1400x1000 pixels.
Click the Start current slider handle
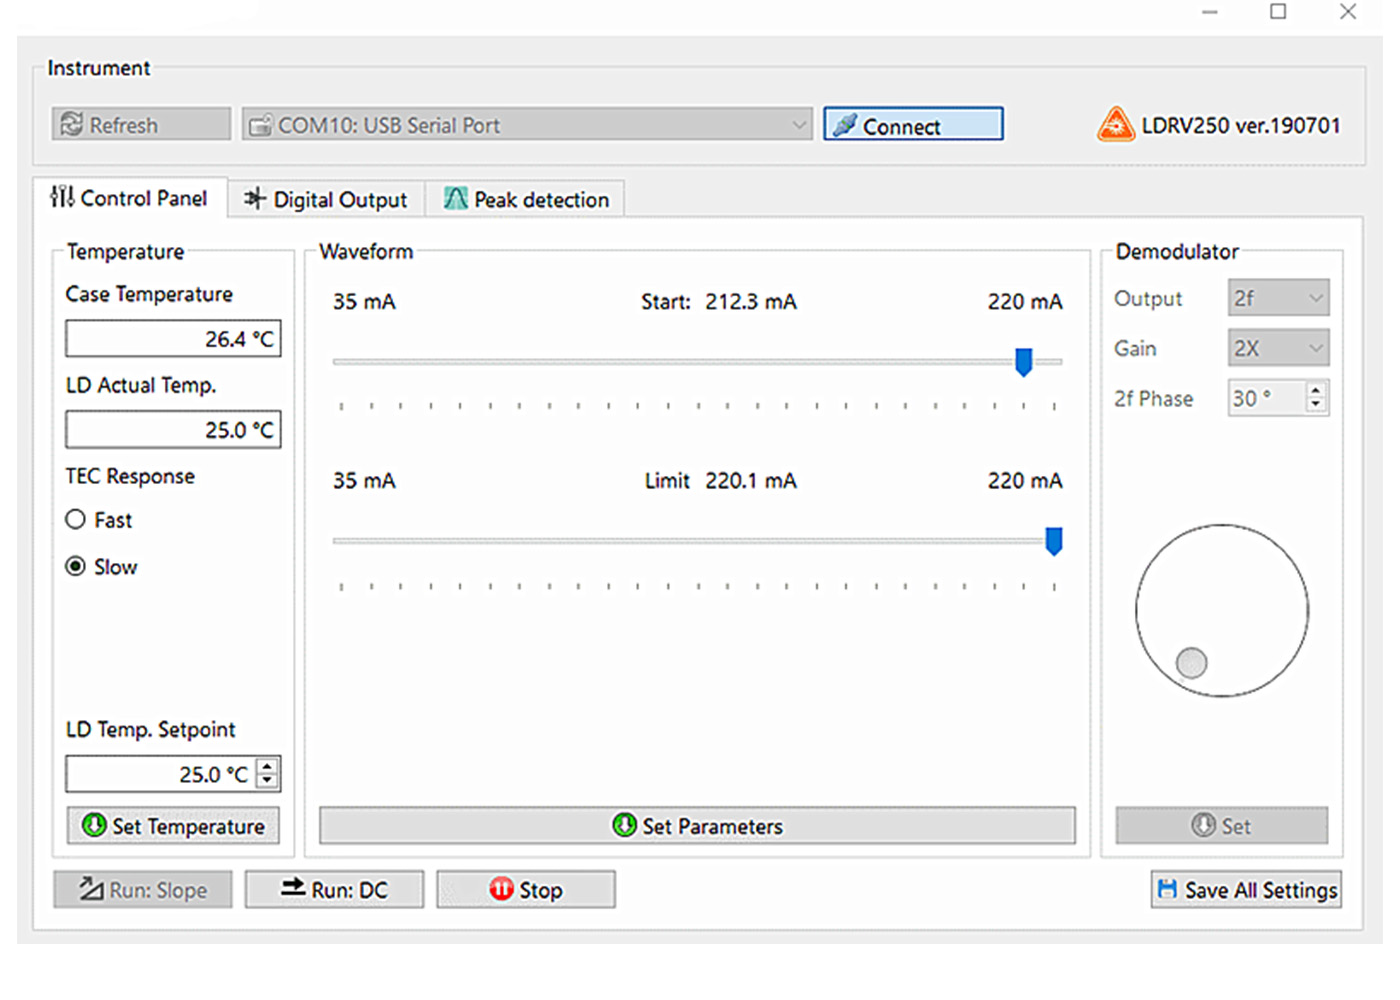click(x=1023, y=361)
